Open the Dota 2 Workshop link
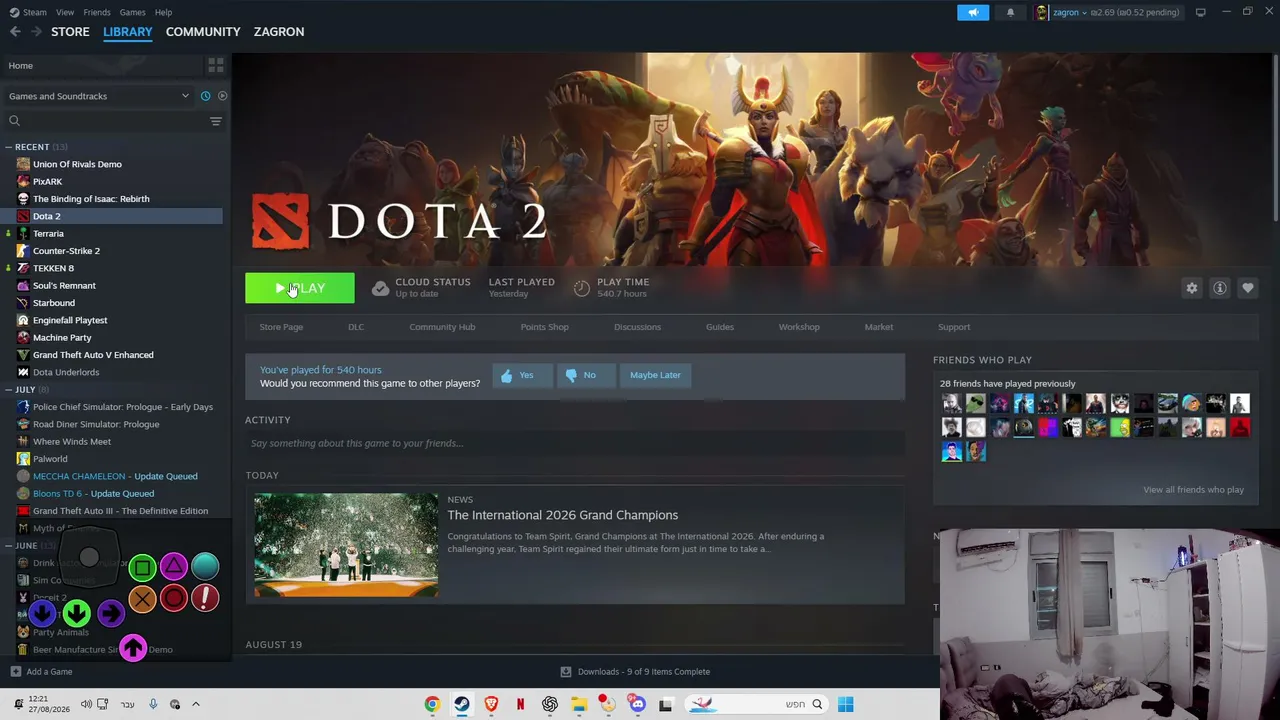Screen dimensions: 1280x720 pyautogui.click(x=799, y=327)
